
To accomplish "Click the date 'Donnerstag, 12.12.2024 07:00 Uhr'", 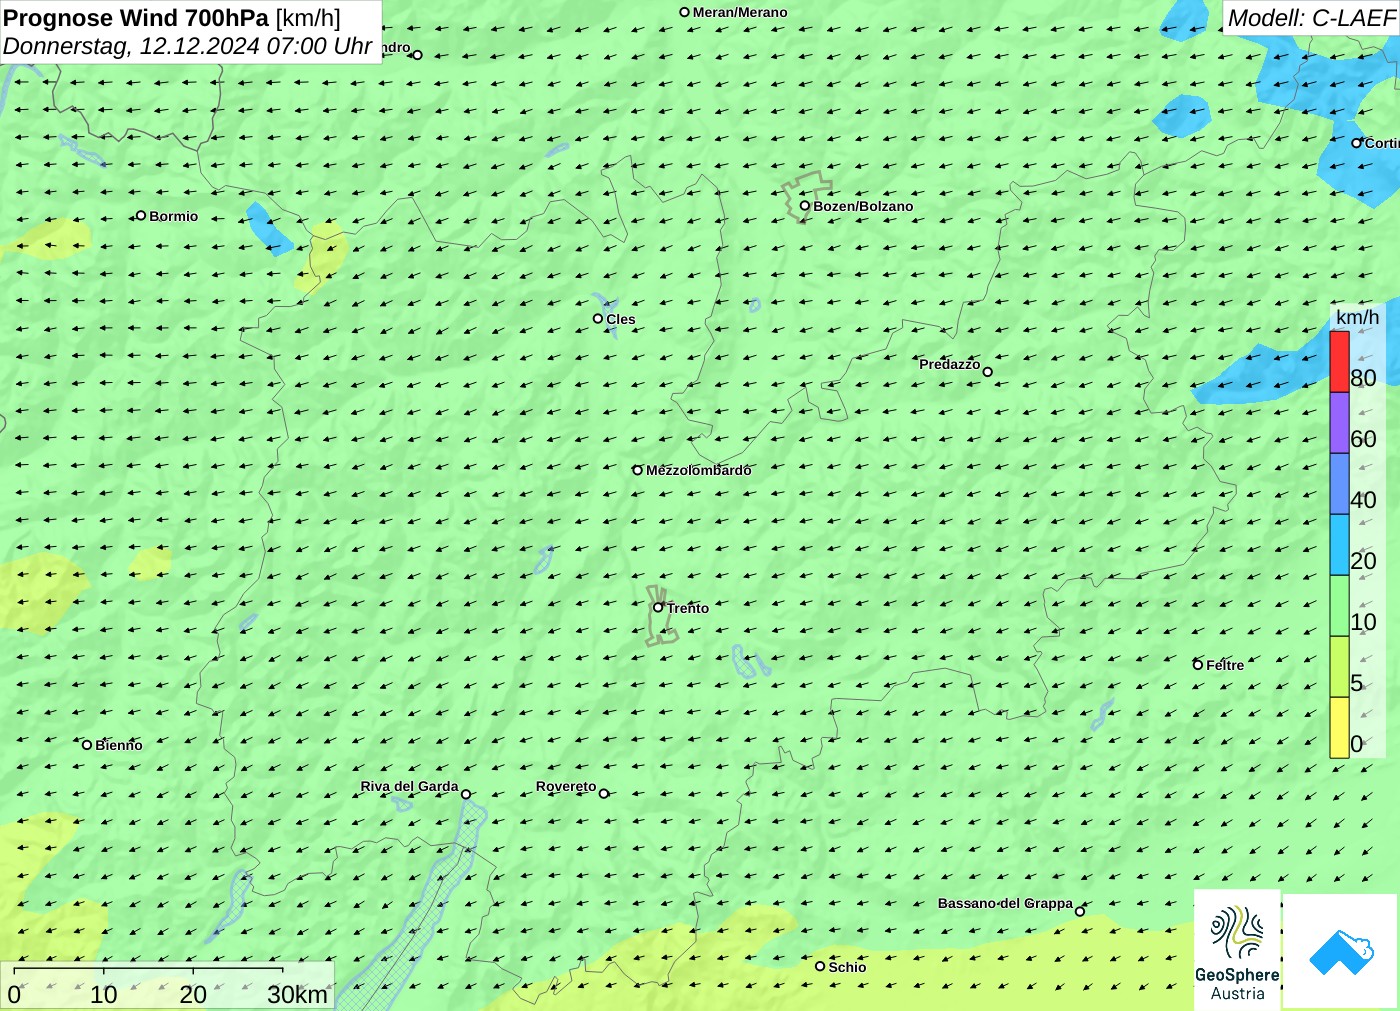I will click(x=188, y=46).
